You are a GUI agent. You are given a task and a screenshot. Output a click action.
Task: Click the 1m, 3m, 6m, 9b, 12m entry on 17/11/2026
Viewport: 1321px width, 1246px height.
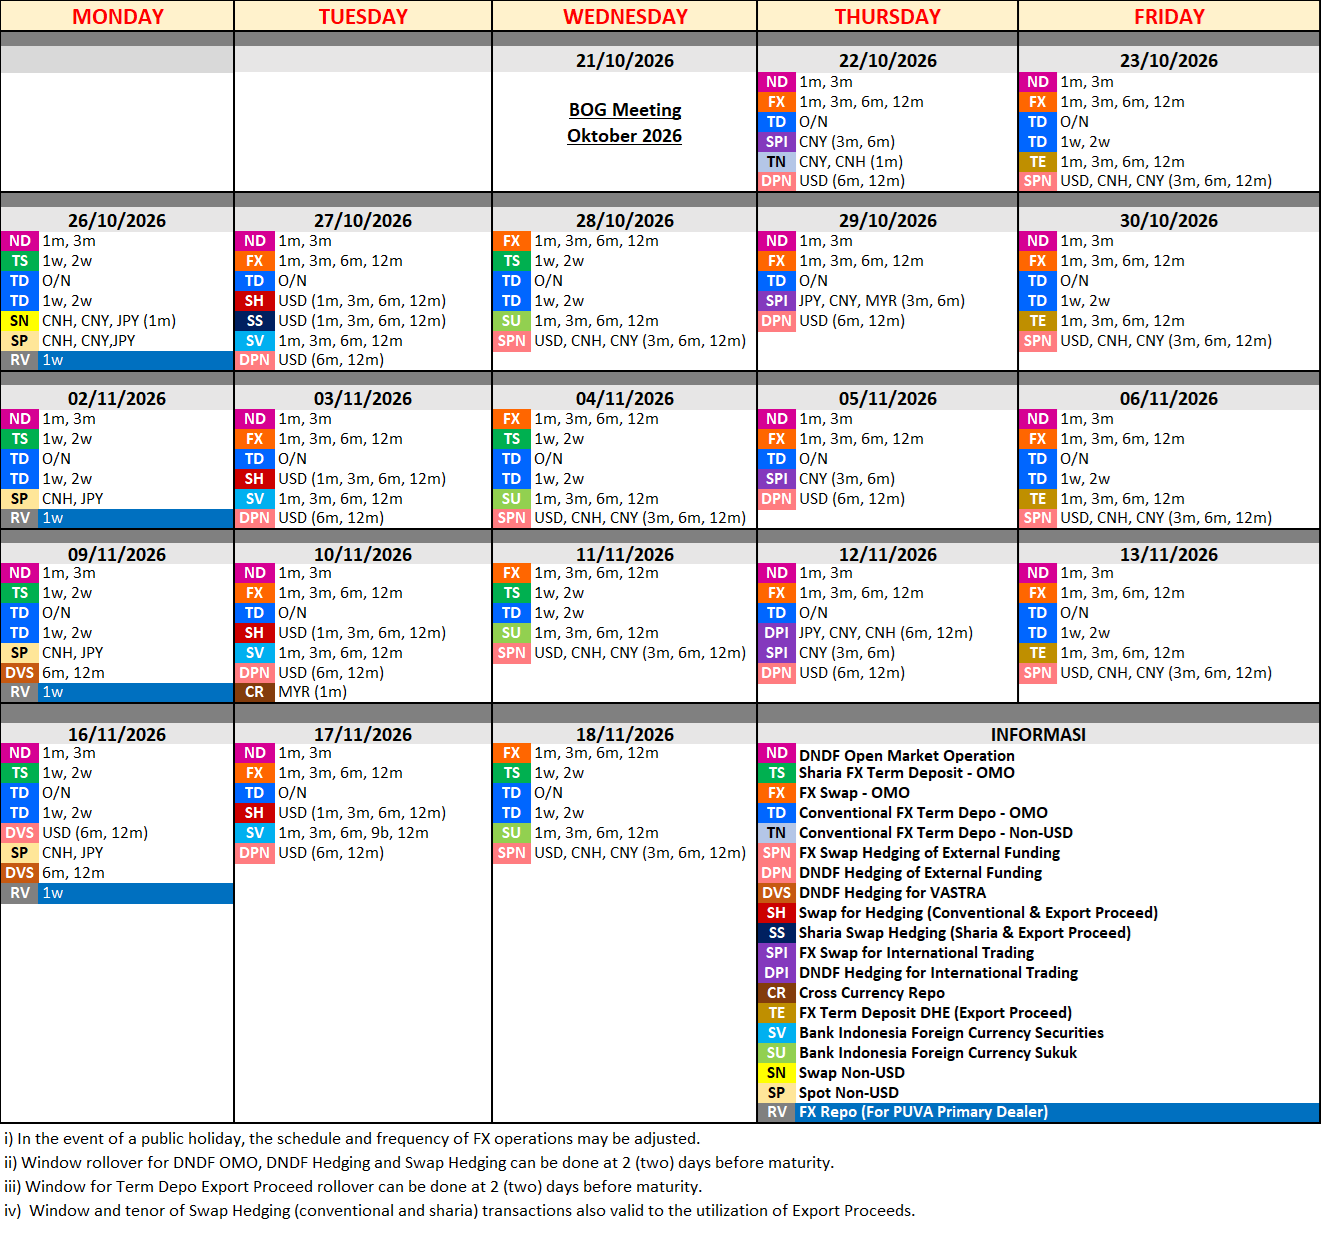click(x=353, y=833)
